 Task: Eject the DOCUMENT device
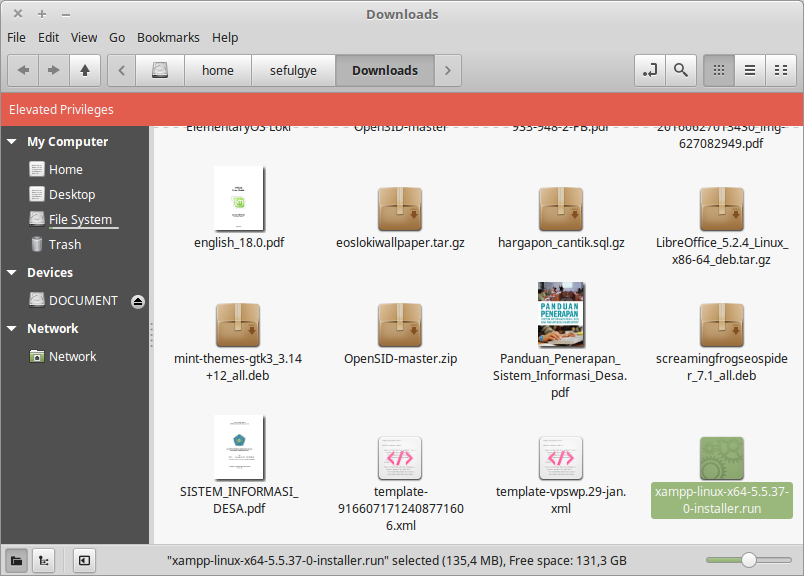[x=138, y=301]
